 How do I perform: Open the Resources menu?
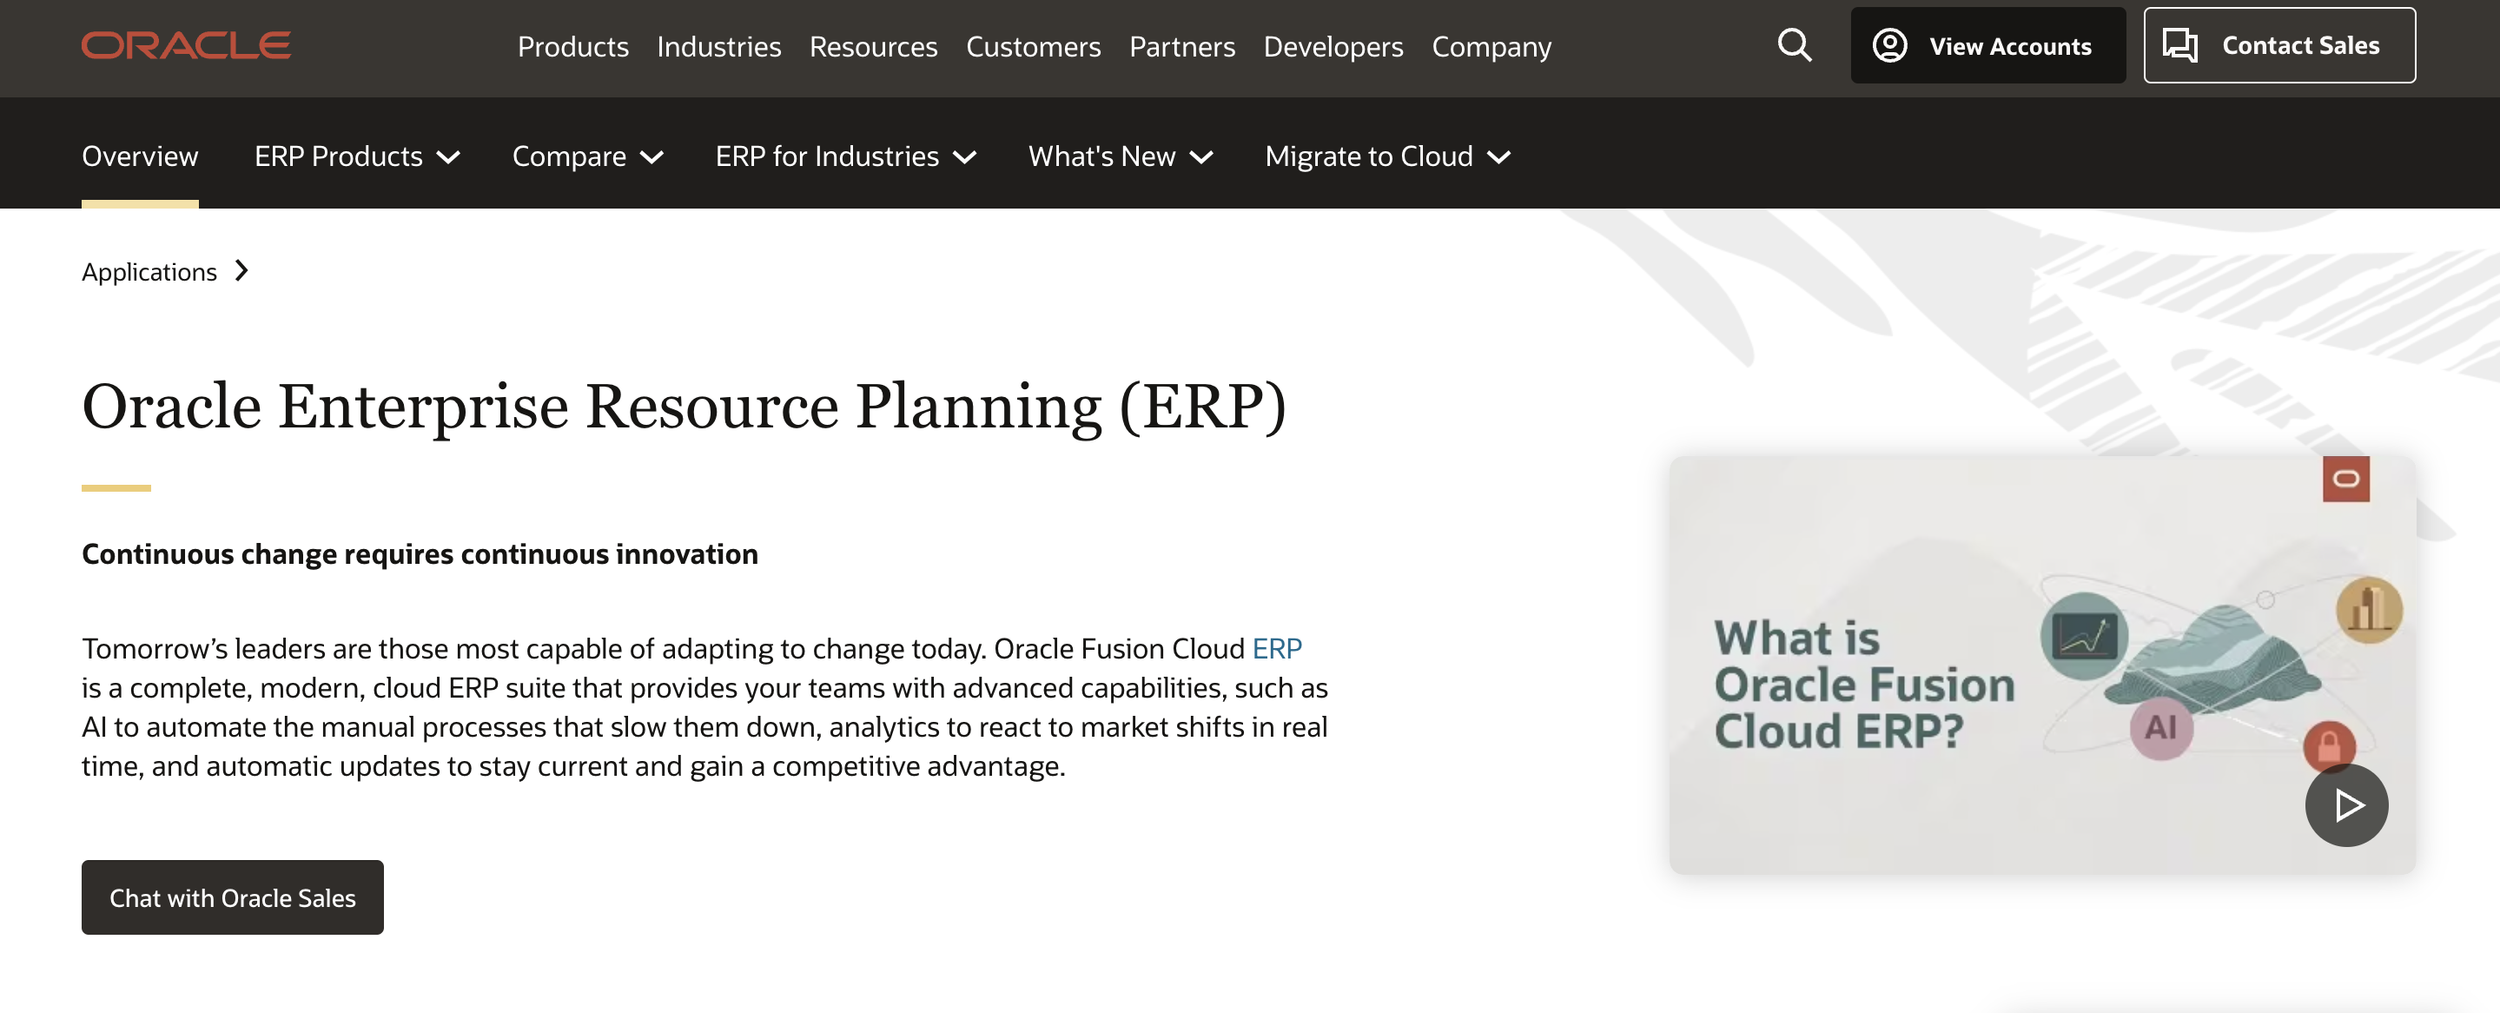pos(873,47)
